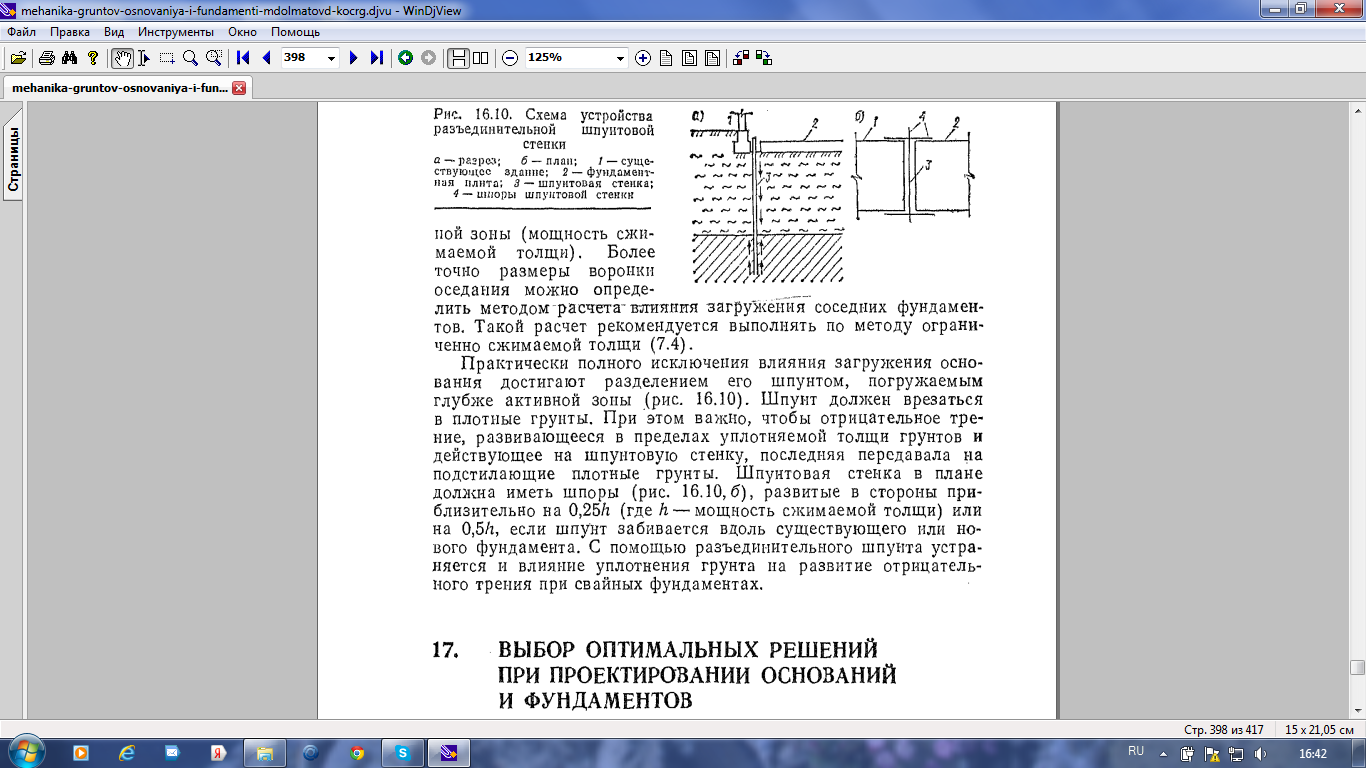
Task: Click the fit width zoom icon
Action: coord(712,58)
